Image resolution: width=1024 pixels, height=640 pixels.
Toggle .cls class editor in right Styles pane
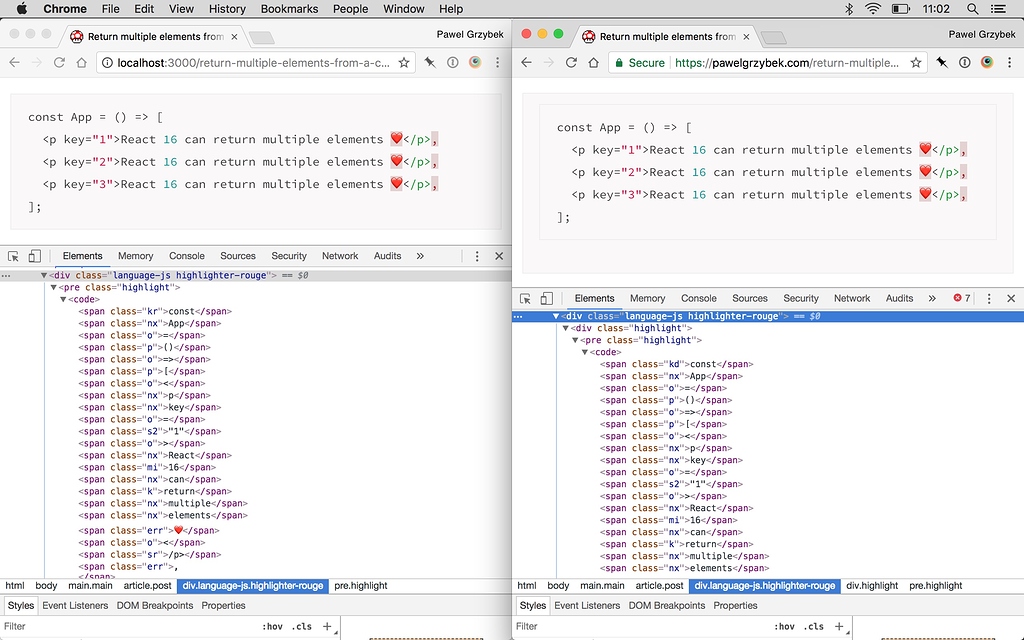(x=813, y=626)
